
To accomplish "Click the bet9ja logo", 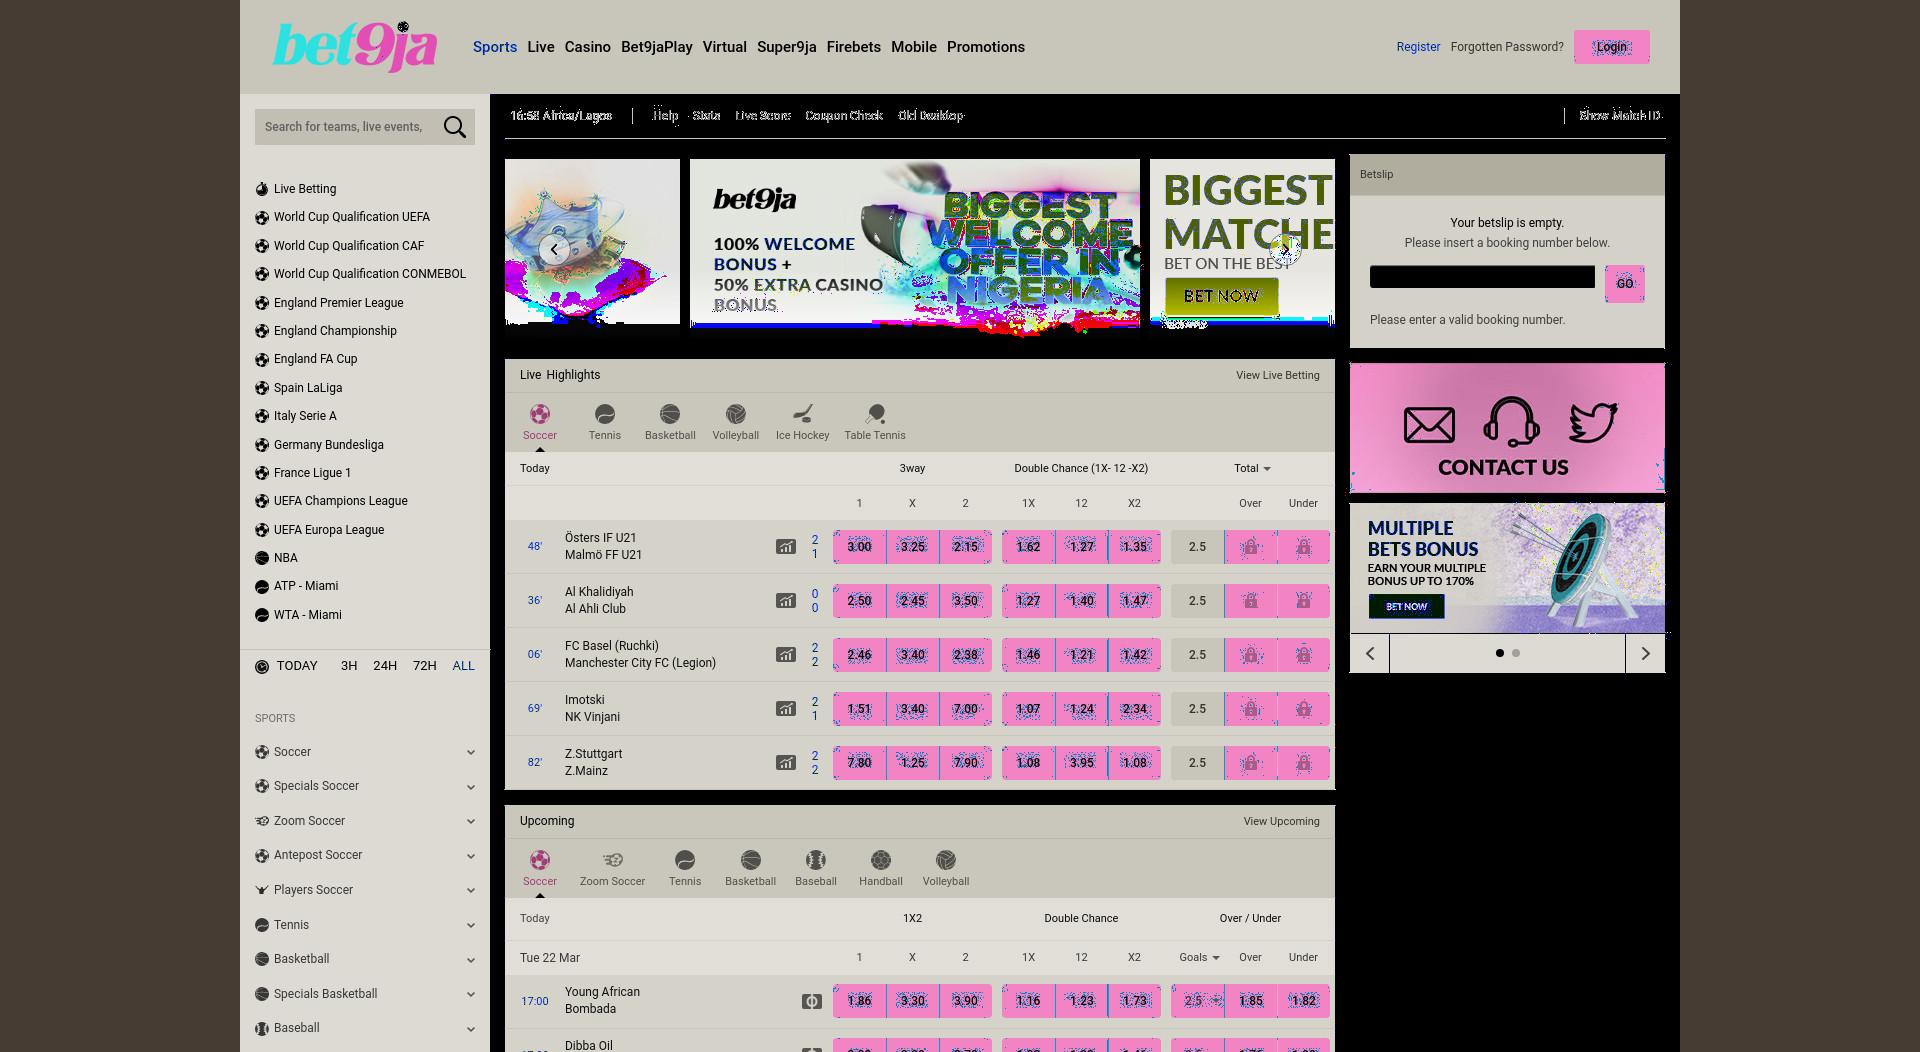I will (x=355, y=46).
